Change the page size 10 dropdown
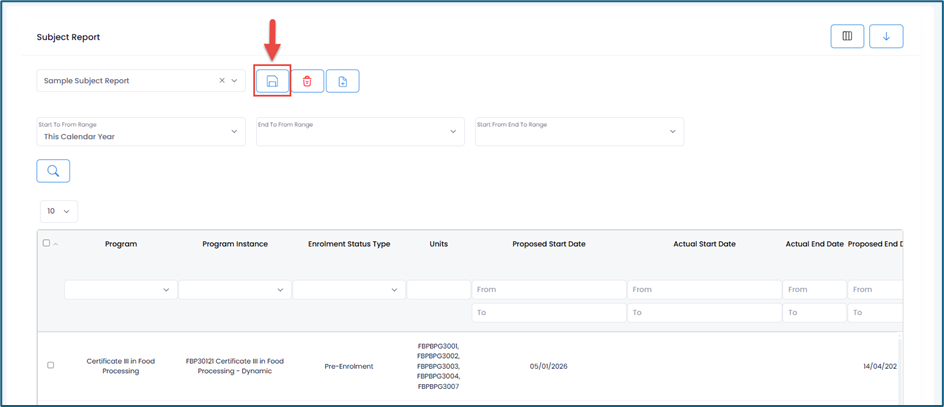The width and height of the screenshot is (944, 407). point(59,212)
